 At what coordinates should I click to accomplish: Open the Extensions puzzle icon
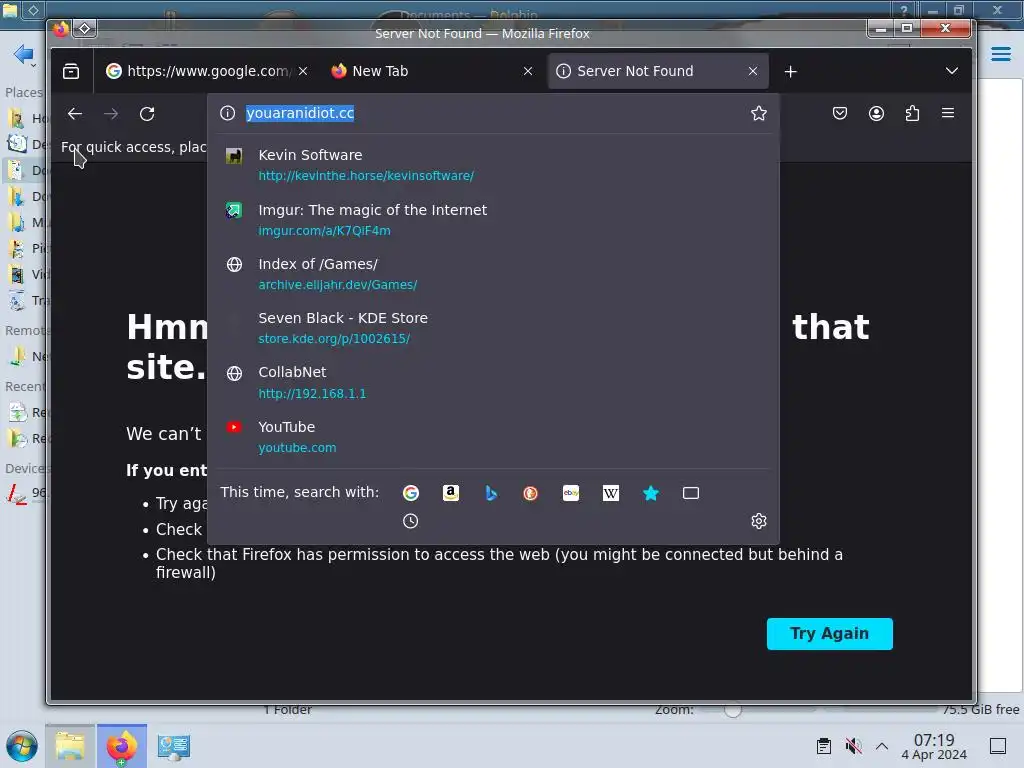point(912,113)
